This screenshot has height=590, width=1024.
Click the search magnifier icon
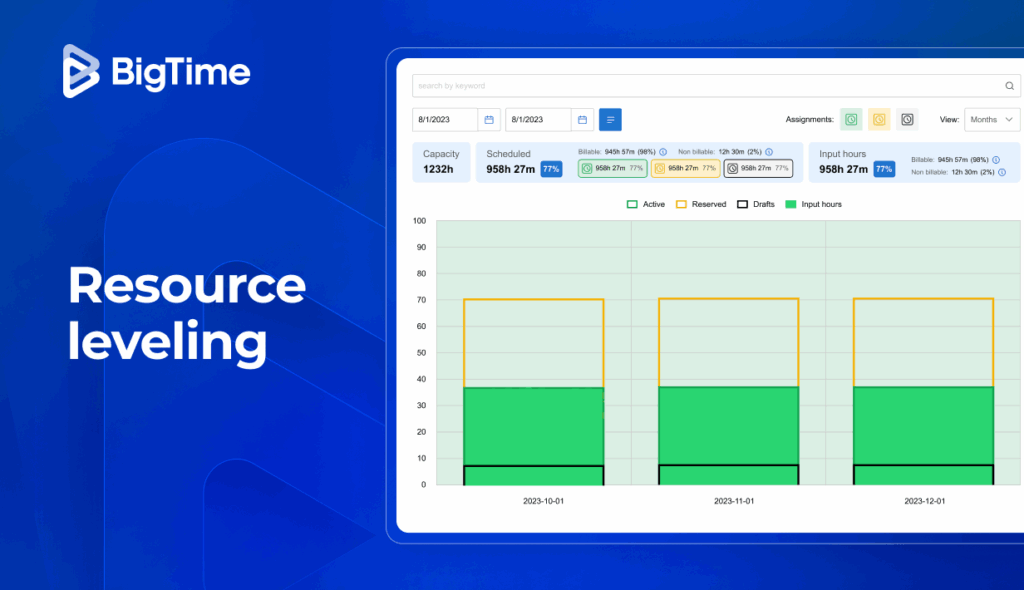[1009, 86]
